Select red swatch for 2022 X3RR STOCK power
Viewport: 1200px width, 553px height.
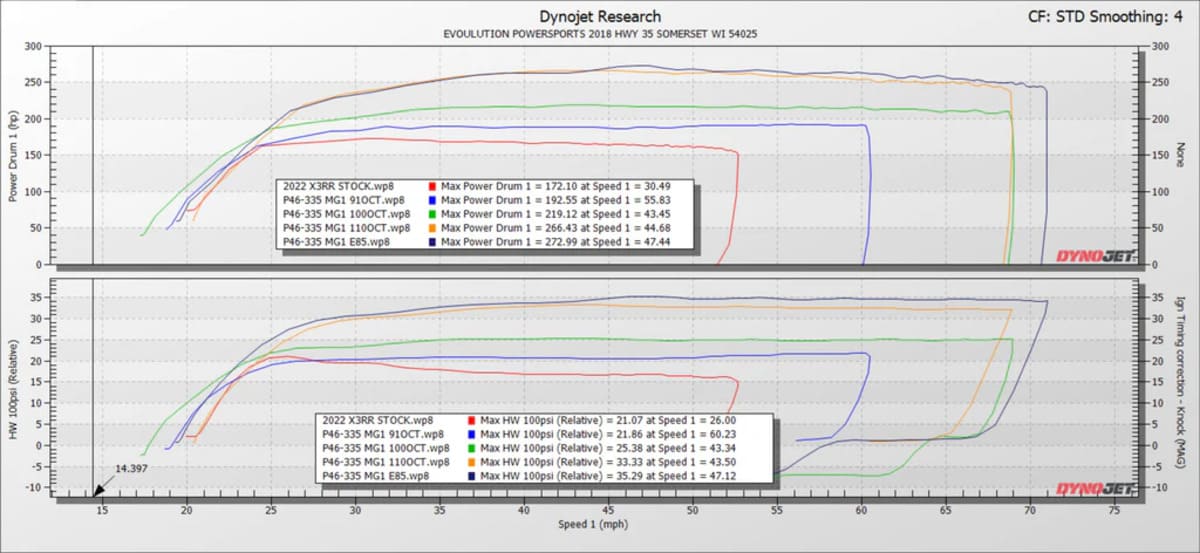[x=431, y=187]
